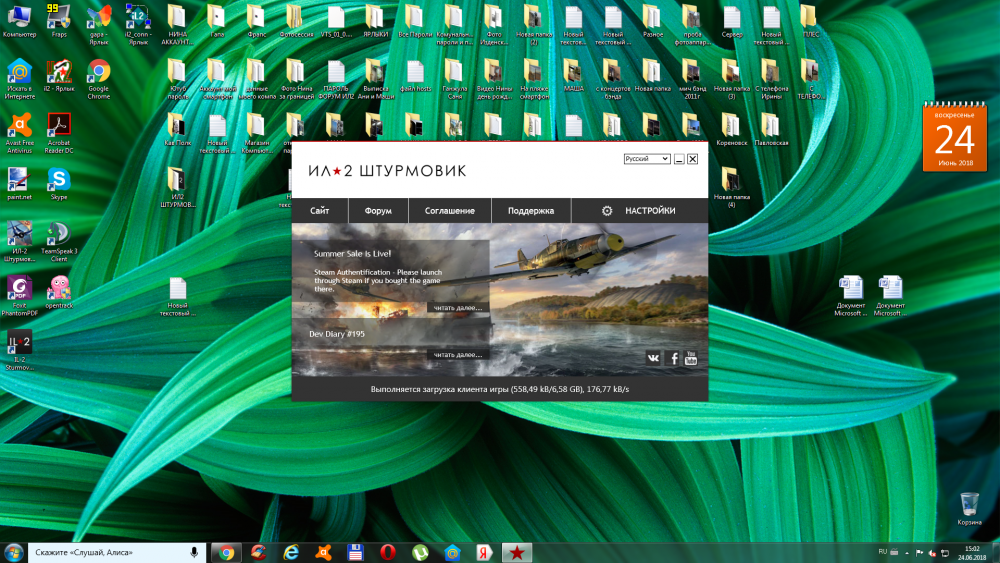Image resolution: width=1000 pixels, height=563 pixels.
Task: Launch Fraps from the desktop
Action: click(59, 20)
